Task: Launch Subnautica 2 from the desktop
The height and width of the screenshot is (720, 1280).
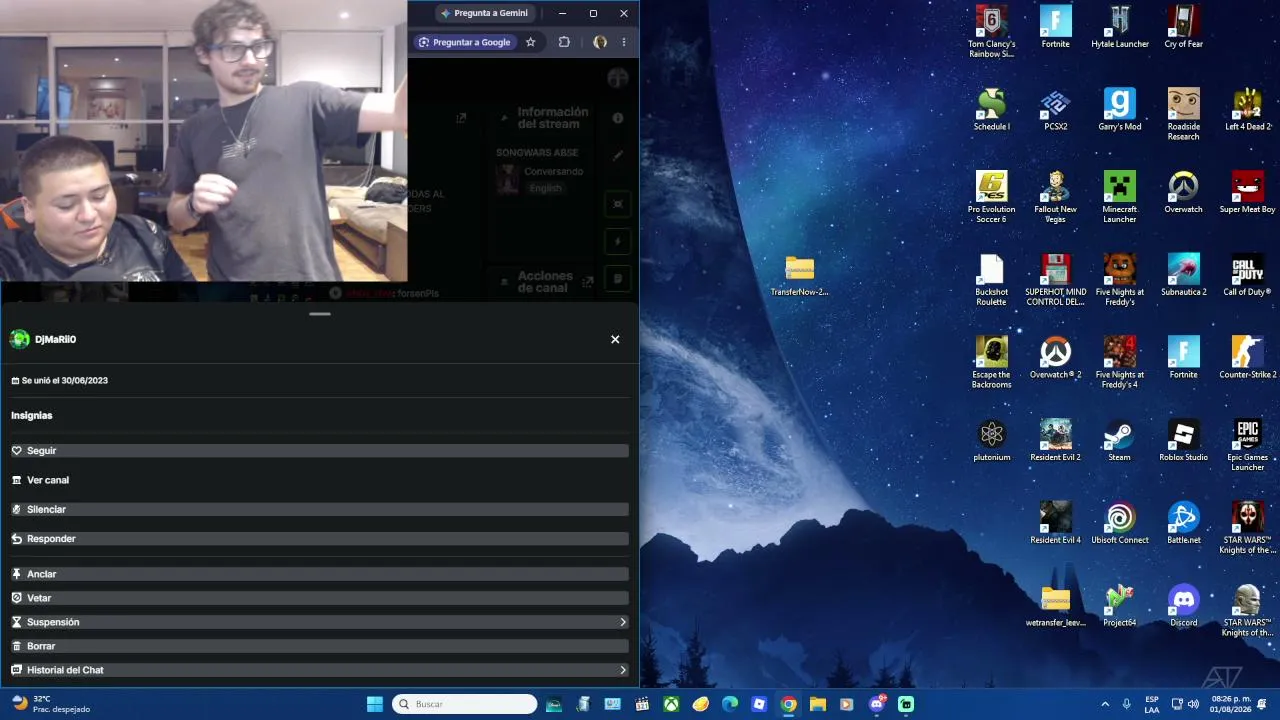Action: (x=1183, y=275)
